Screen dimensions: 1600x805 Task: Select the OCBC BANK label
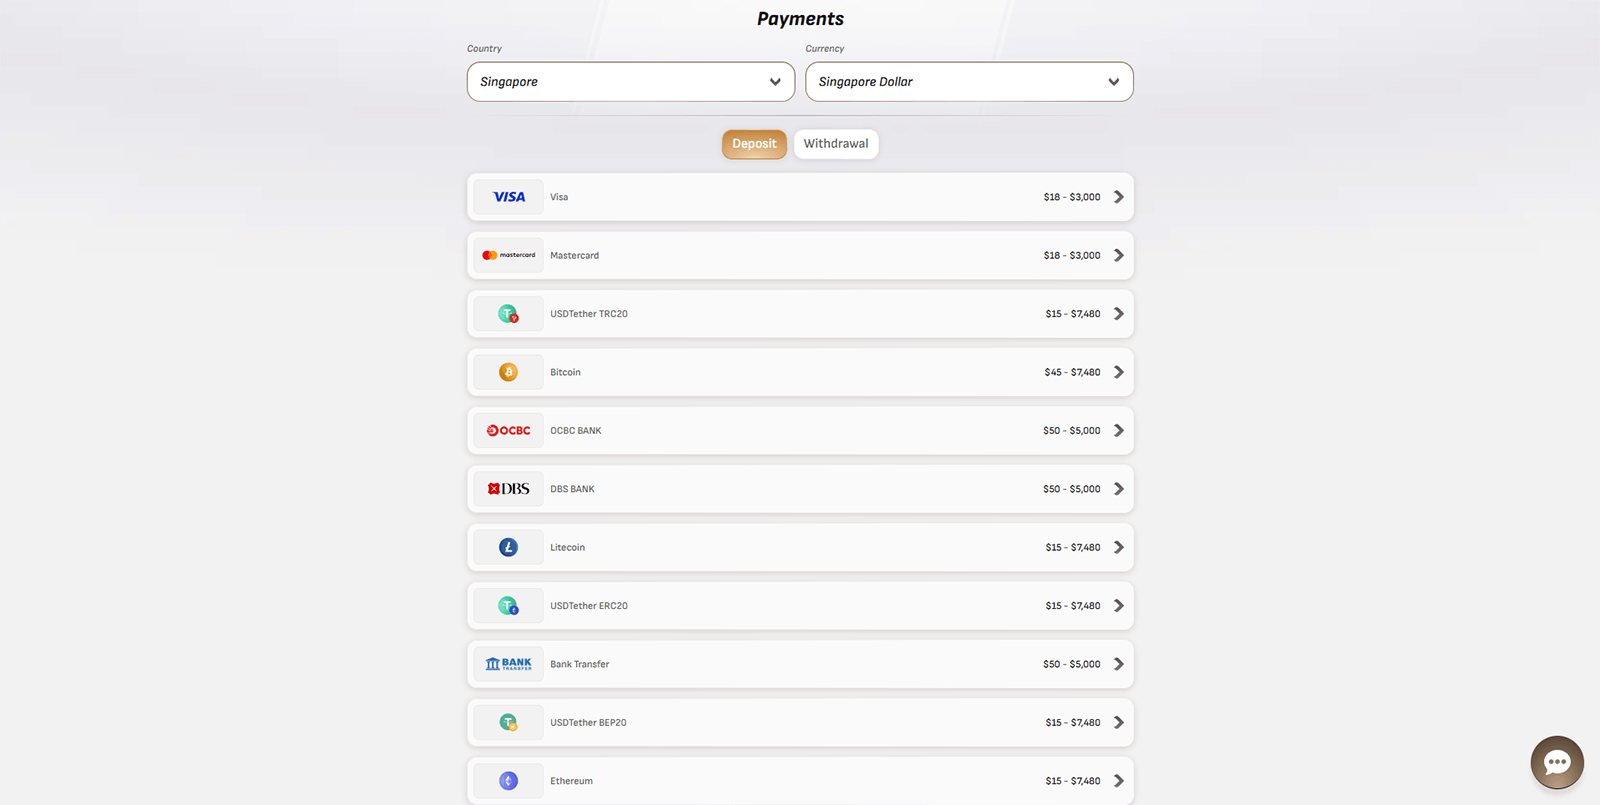point(576,431)
